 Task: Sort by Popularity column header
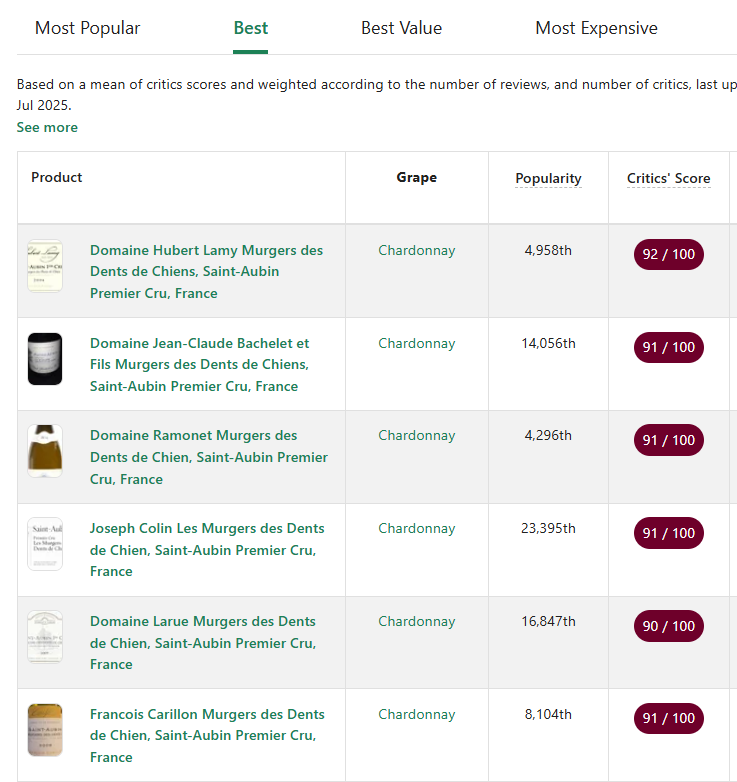click(x=548, y=178)
